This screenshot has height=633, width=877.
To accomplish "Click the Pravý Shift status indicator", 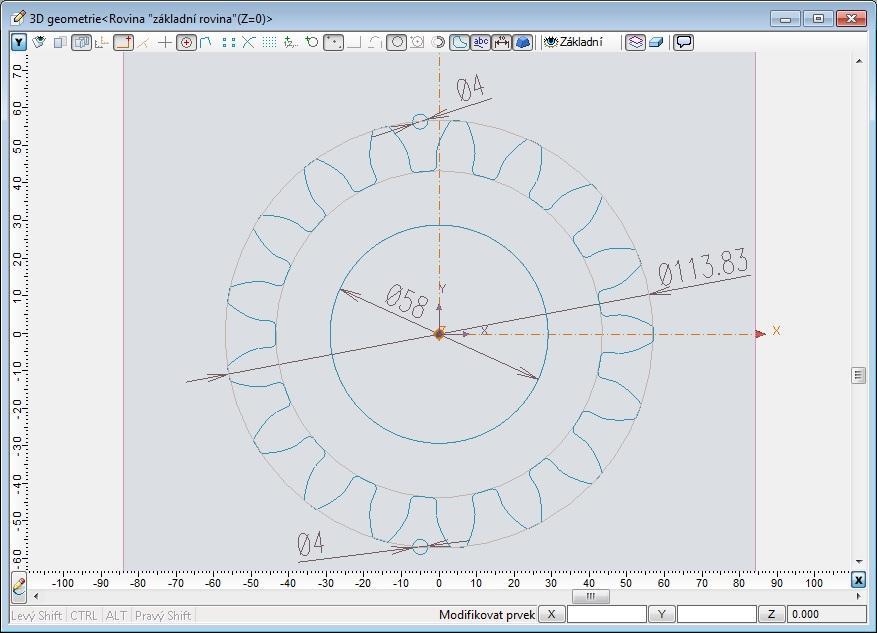I will [x=163, y=616].
